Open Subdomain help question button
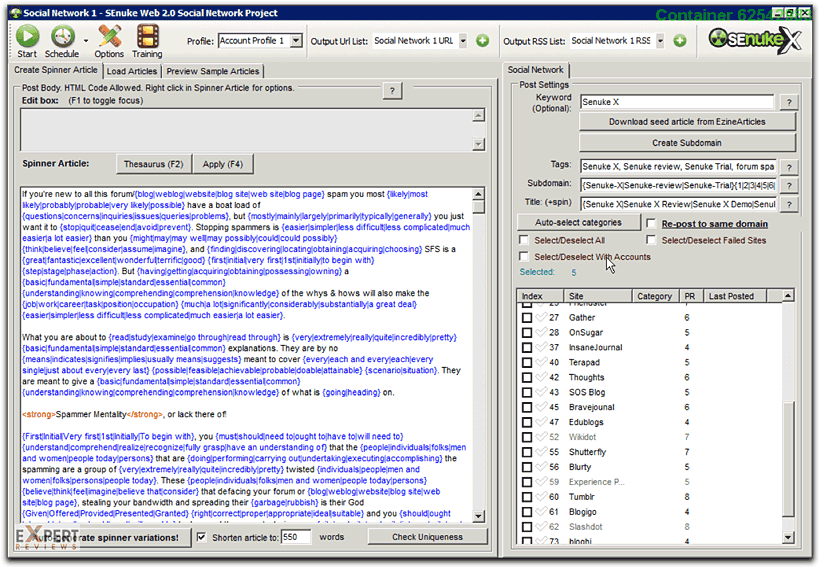The image size is (820, 568). [789, 186]
